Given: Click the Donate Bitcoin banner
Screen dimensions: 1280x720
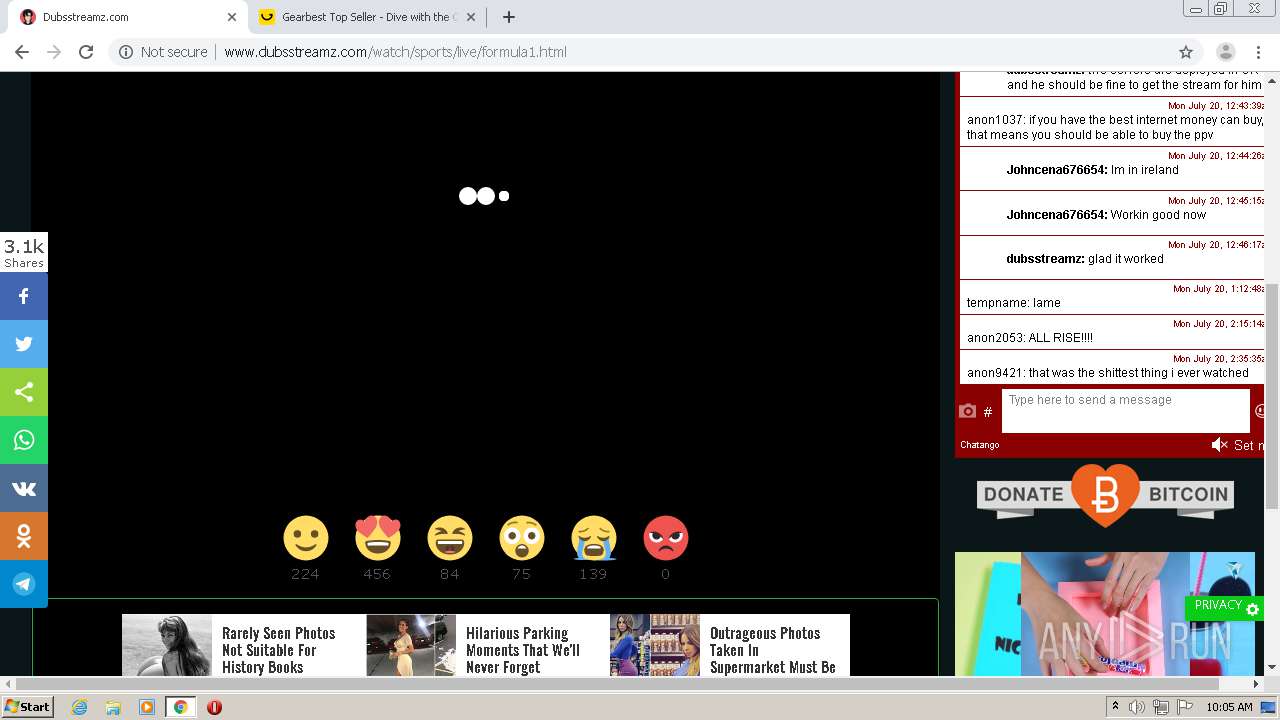Looking at the screenshot, I should [x=1105, y=495].
